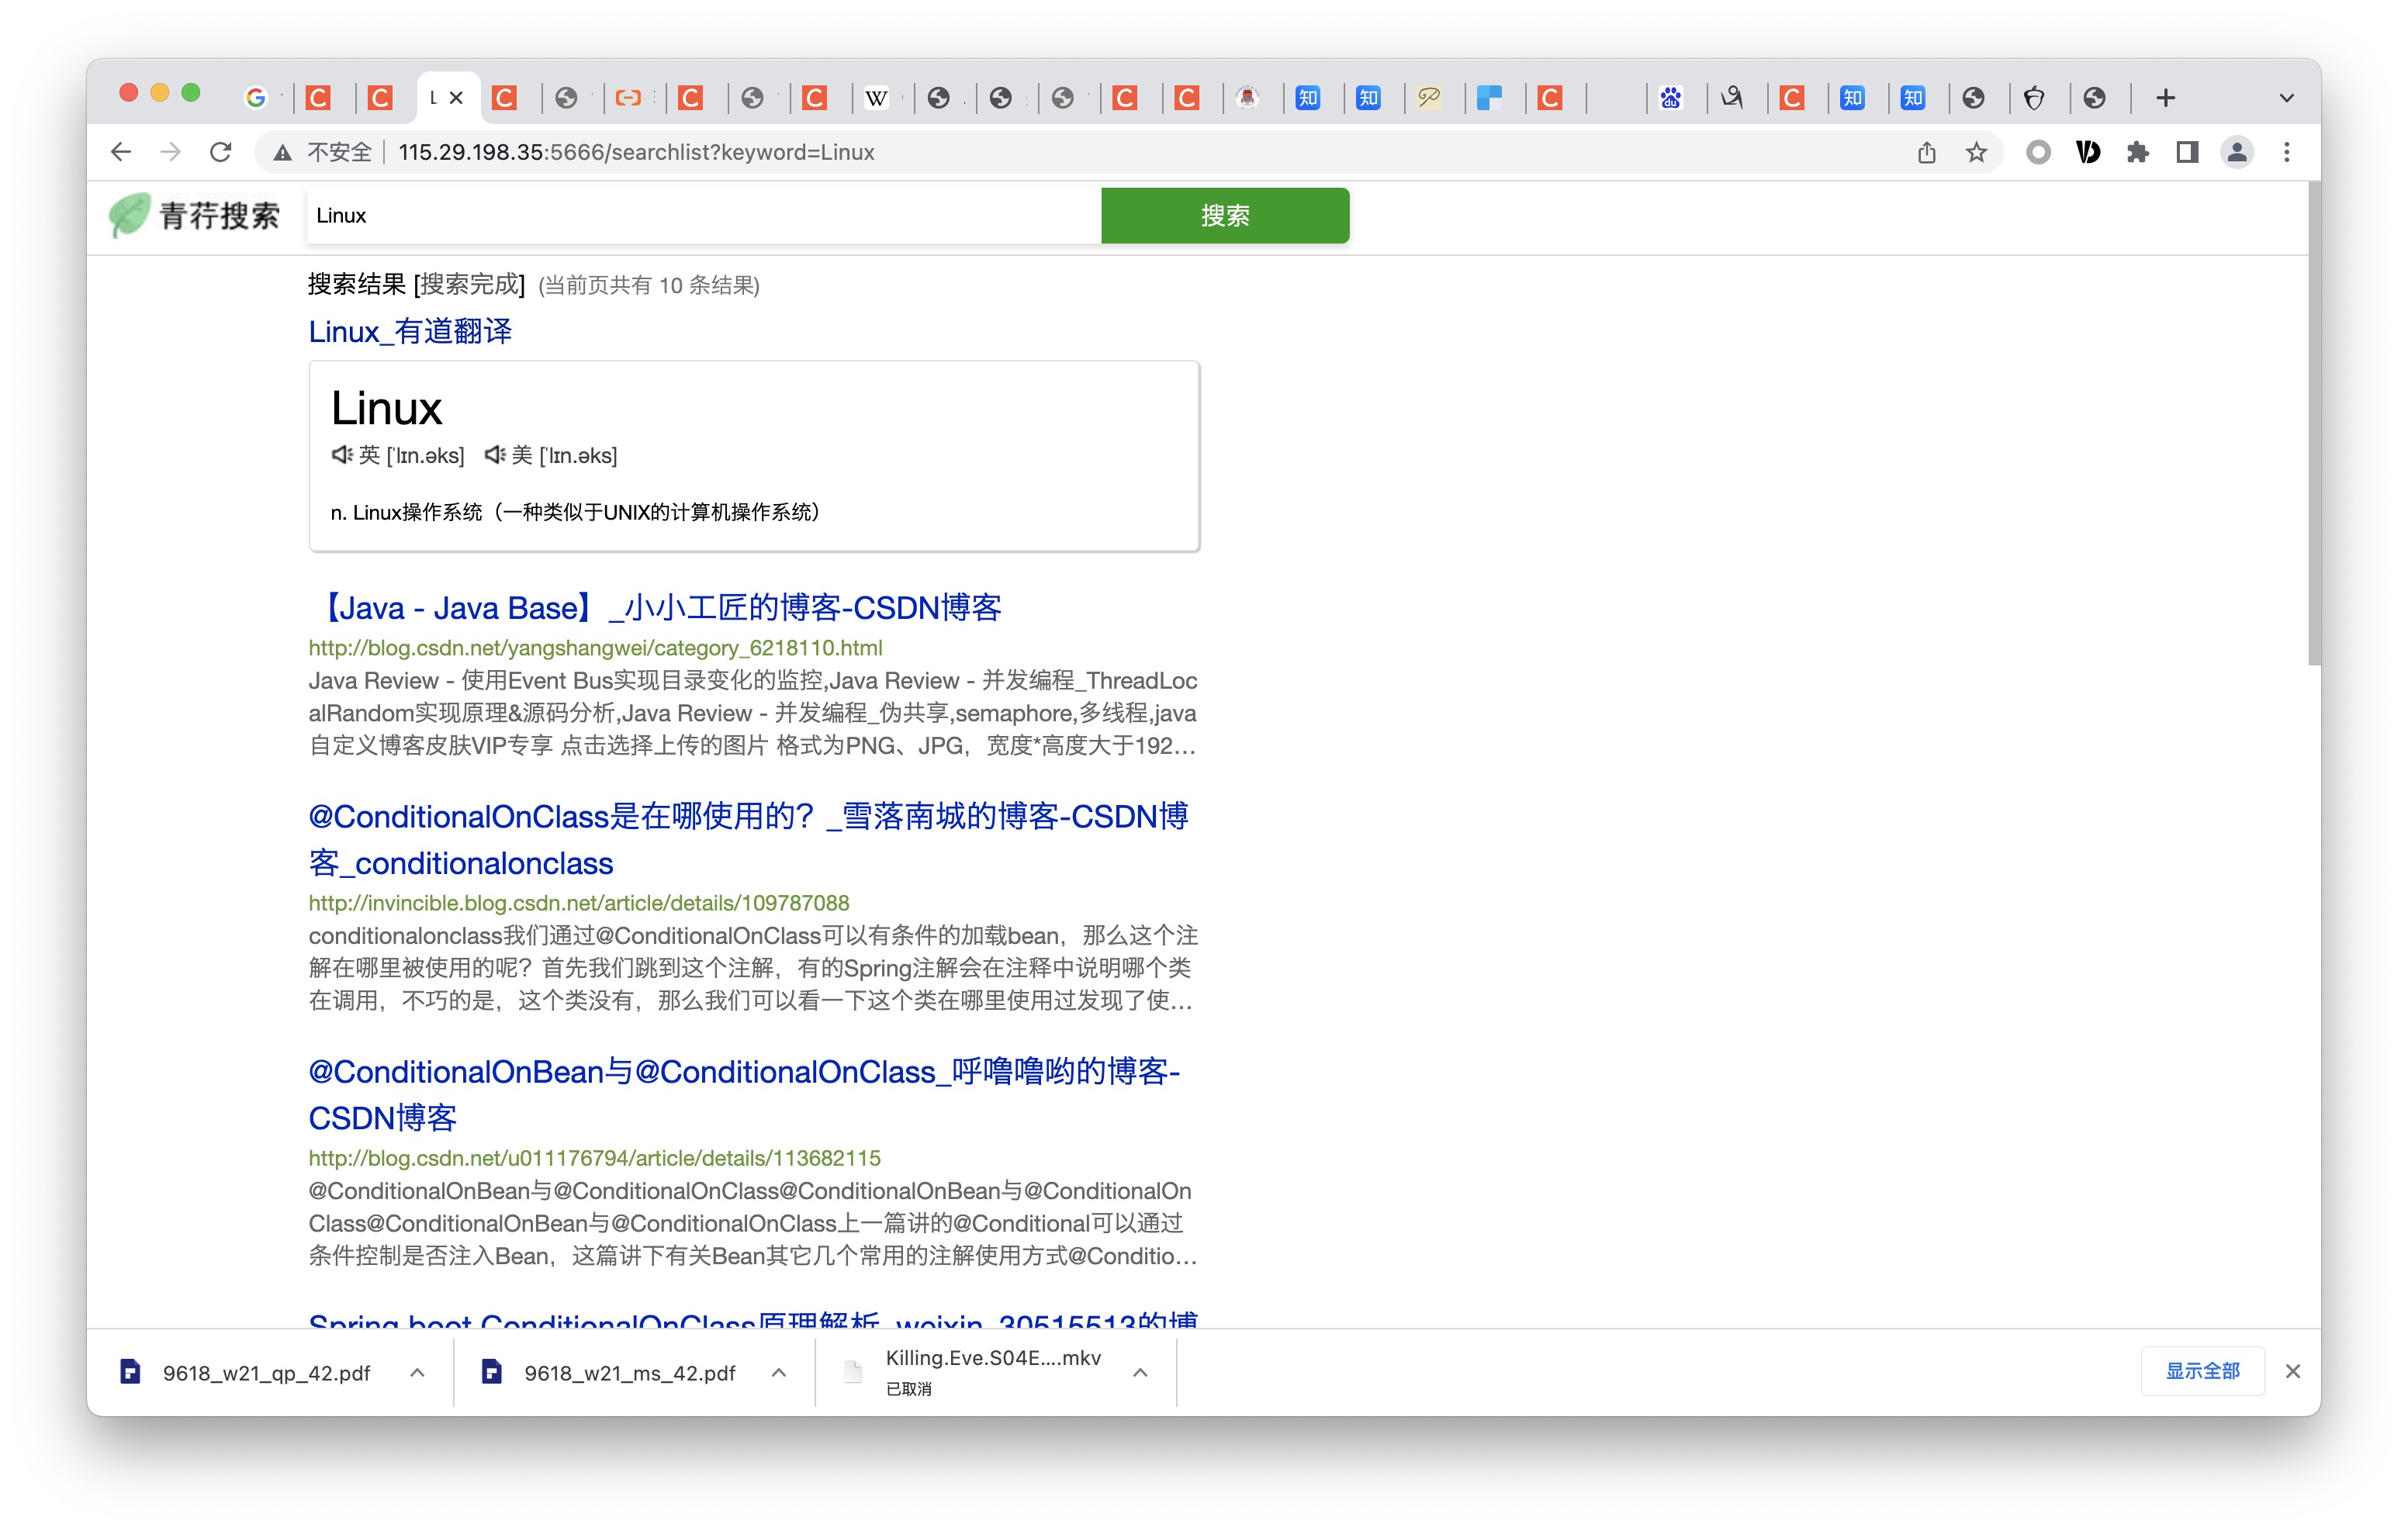This screenshot has height=1531, width=2408.
Task: Expand options for the Killing.Eve mkv download
Action: tap(1140, 1372)
